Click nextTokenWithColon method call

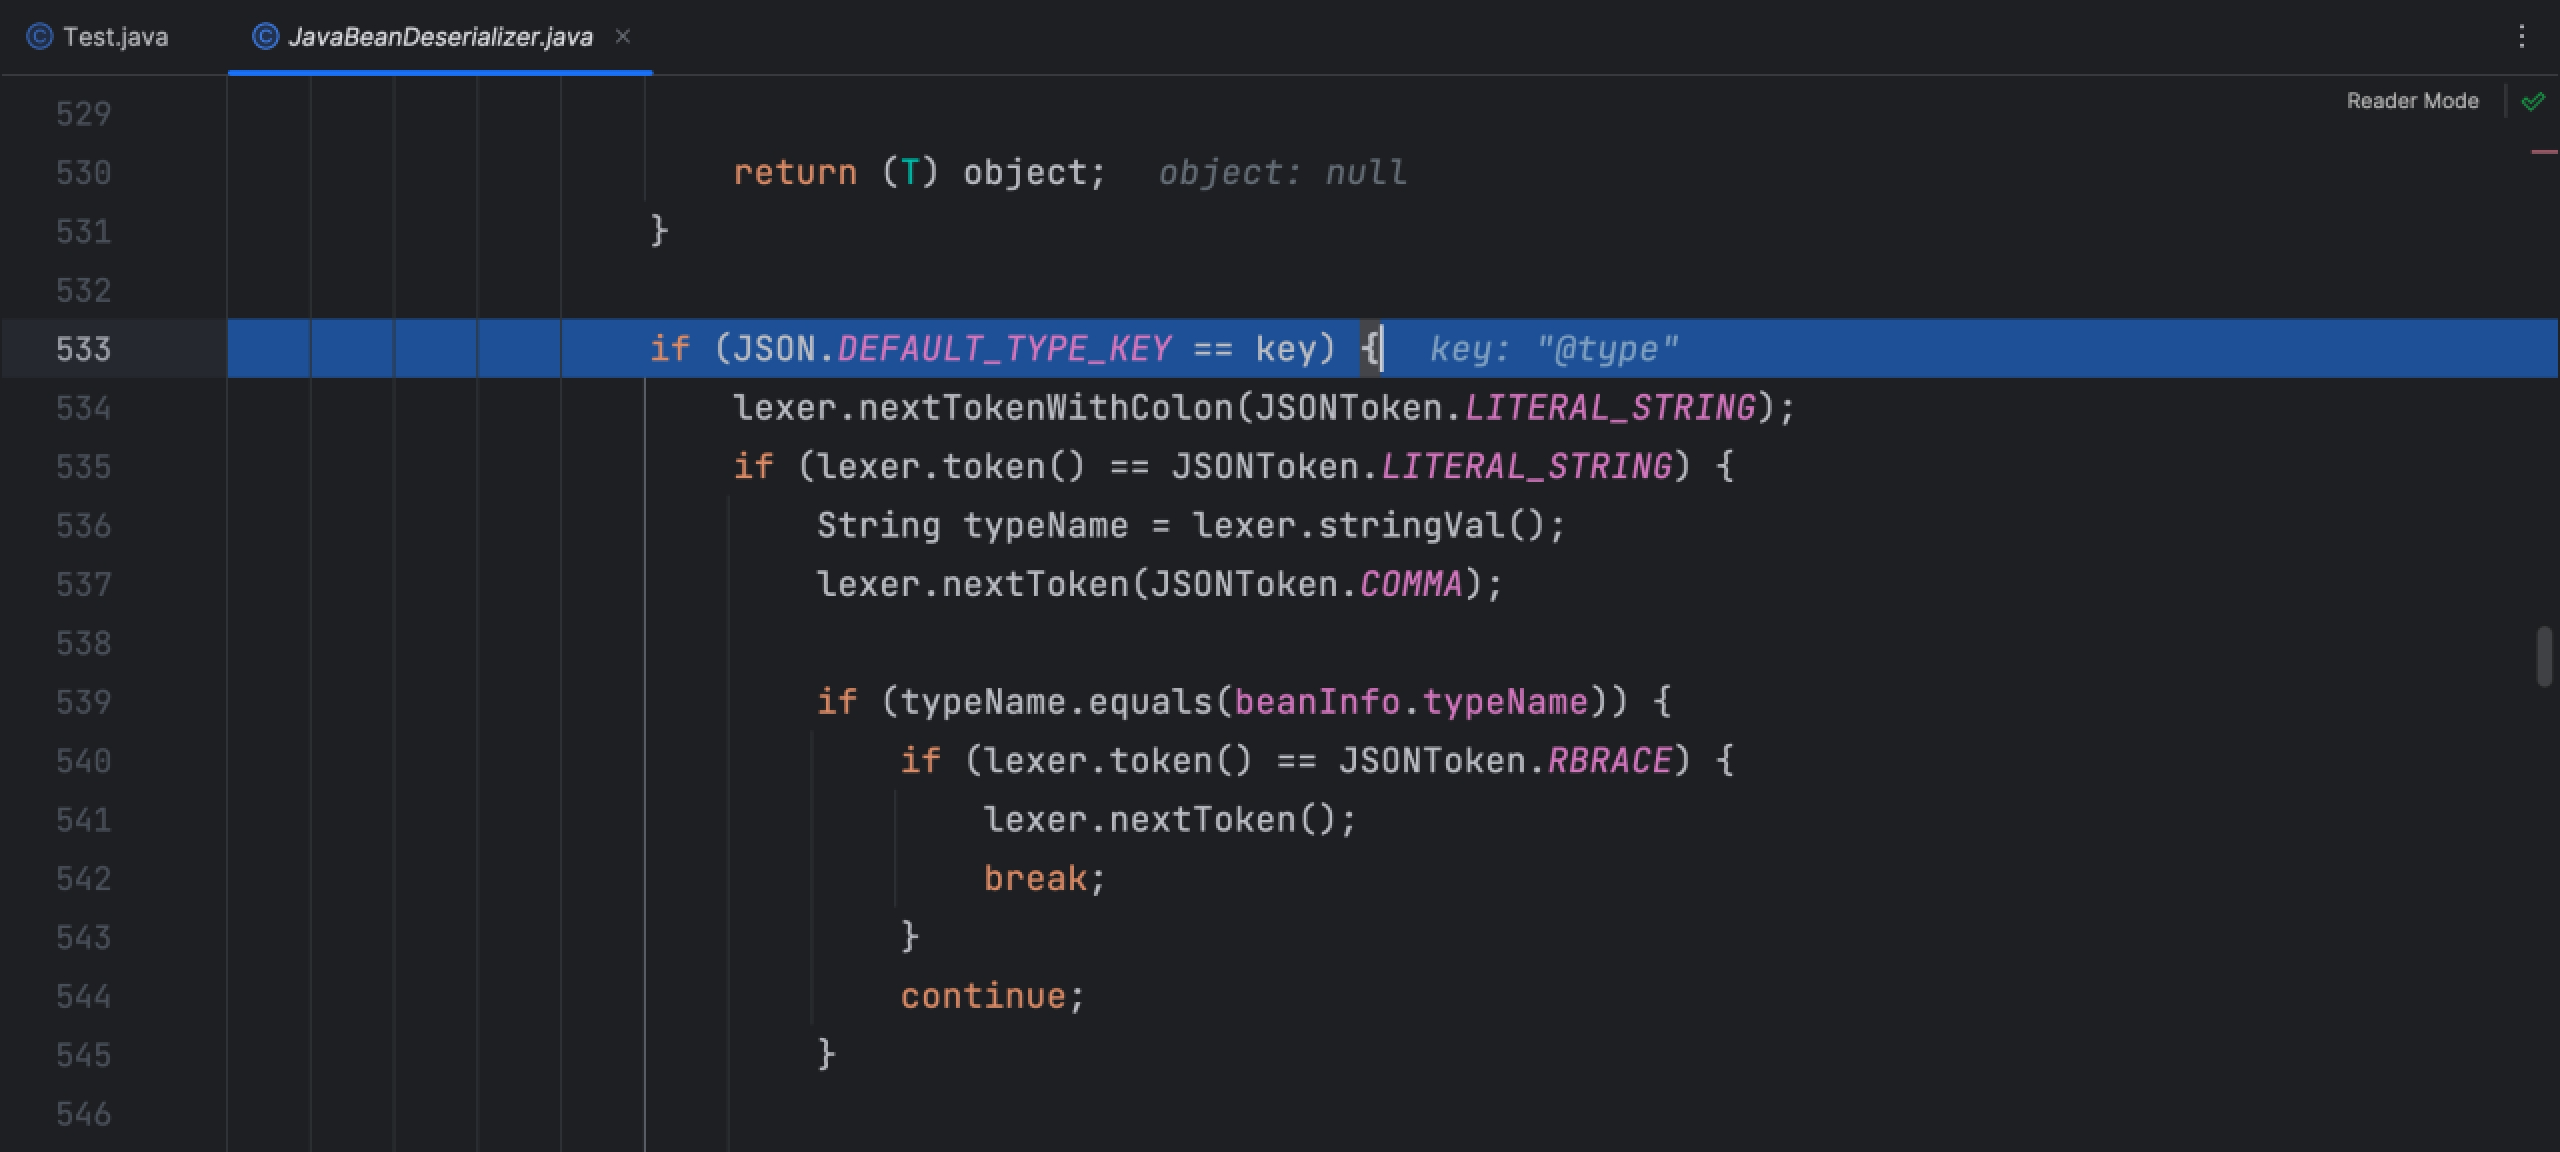[1046, 408]
